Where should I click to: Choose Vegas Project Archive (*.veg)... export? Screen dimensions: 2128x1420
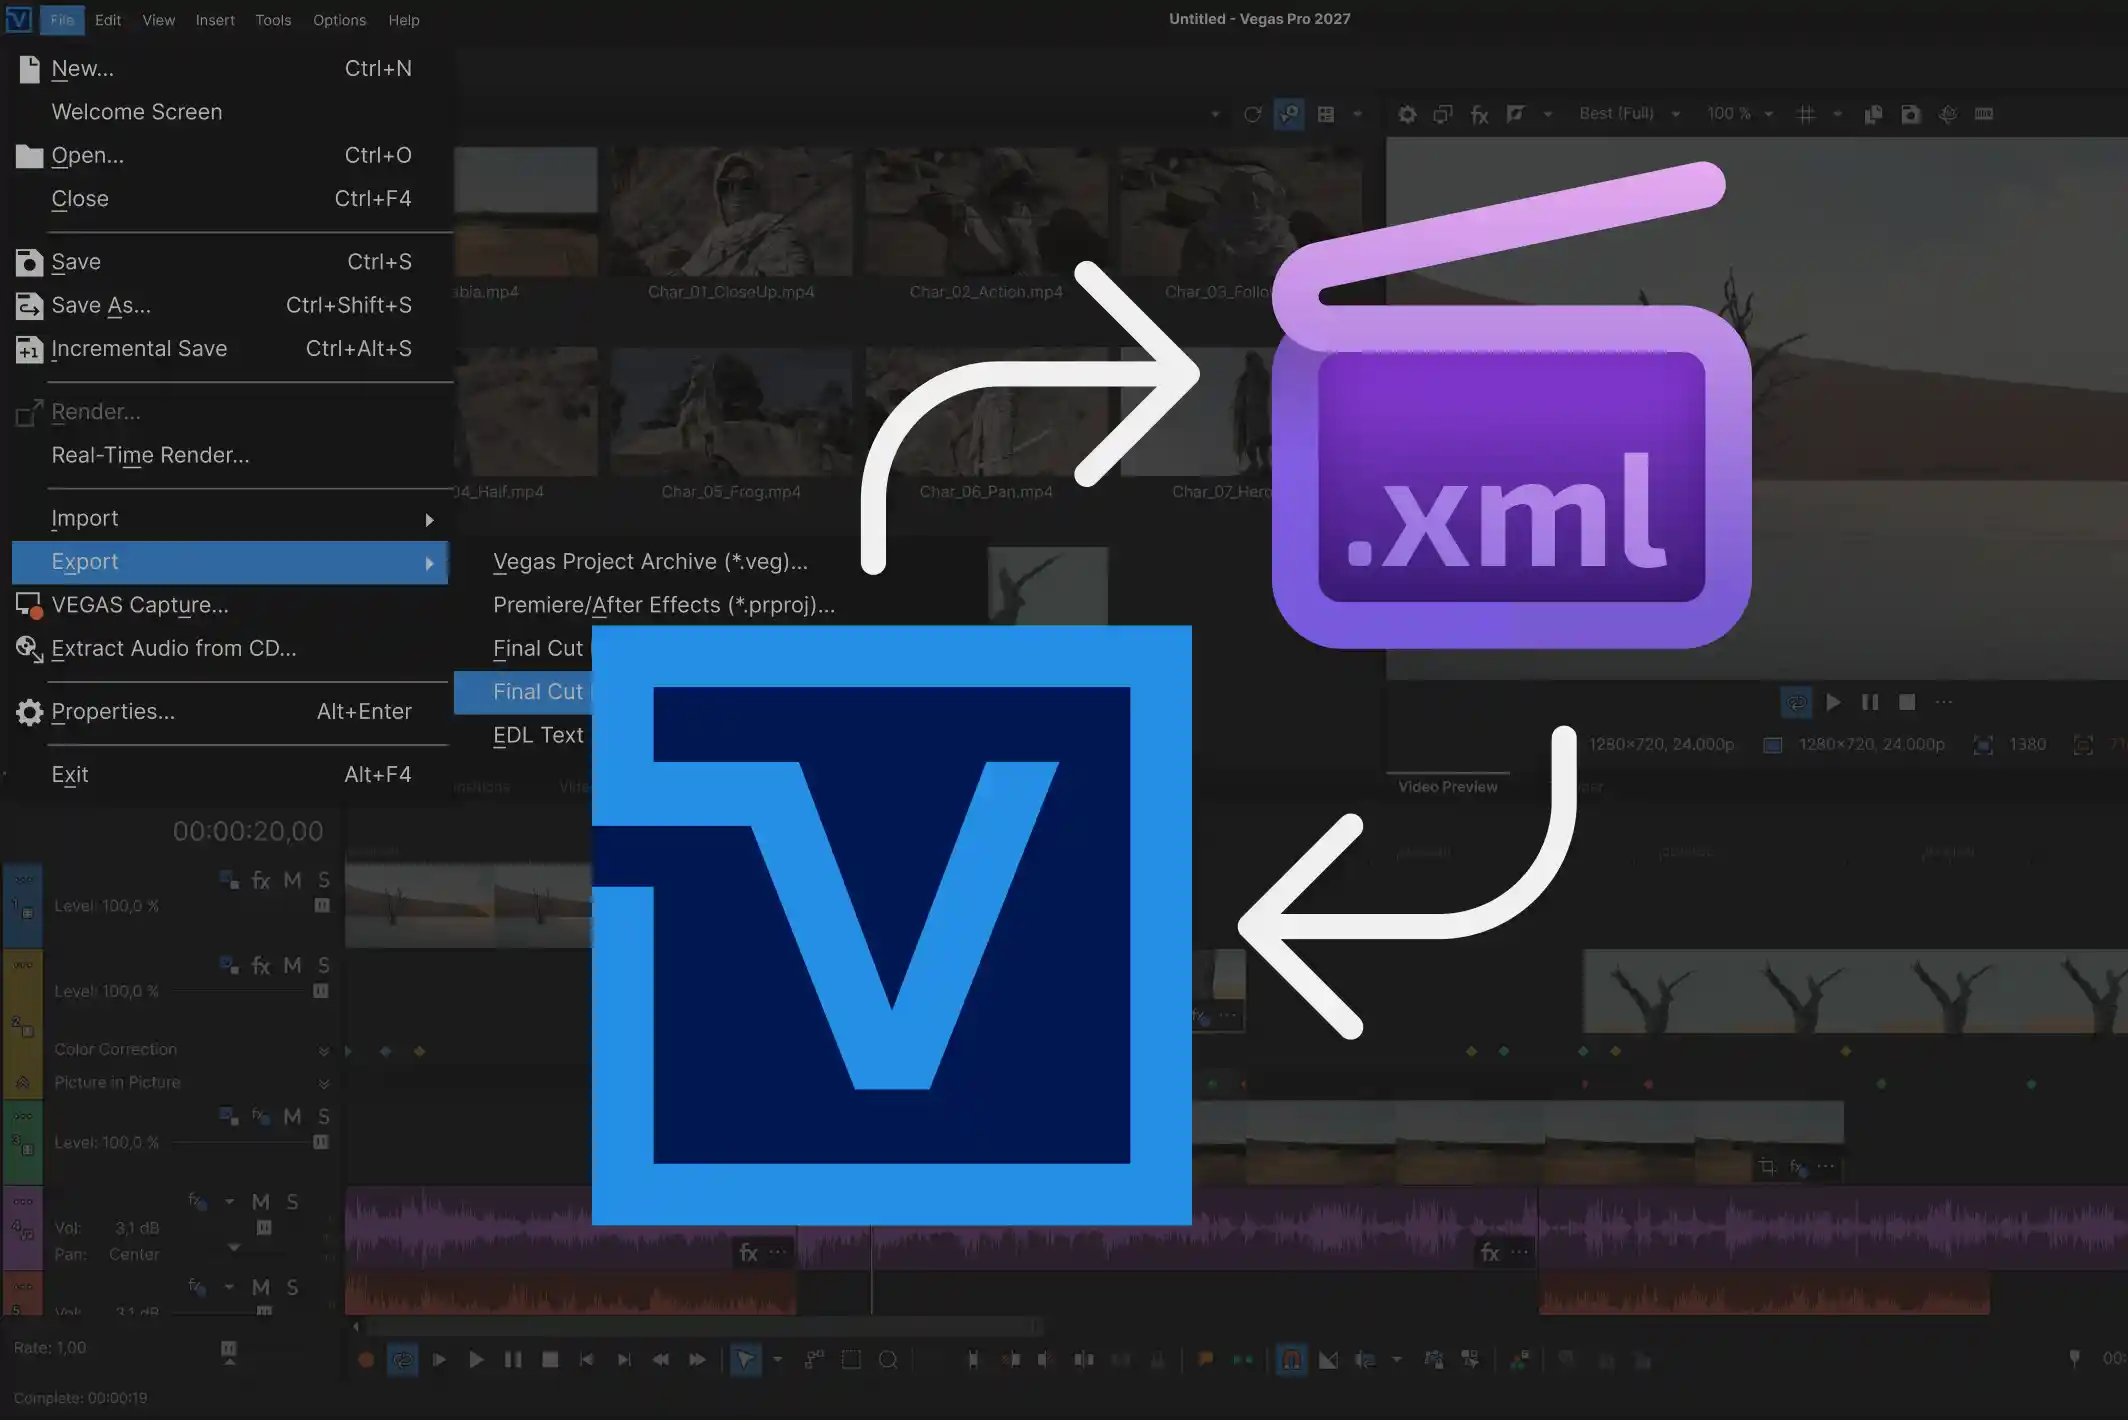(x=650, y=562)
